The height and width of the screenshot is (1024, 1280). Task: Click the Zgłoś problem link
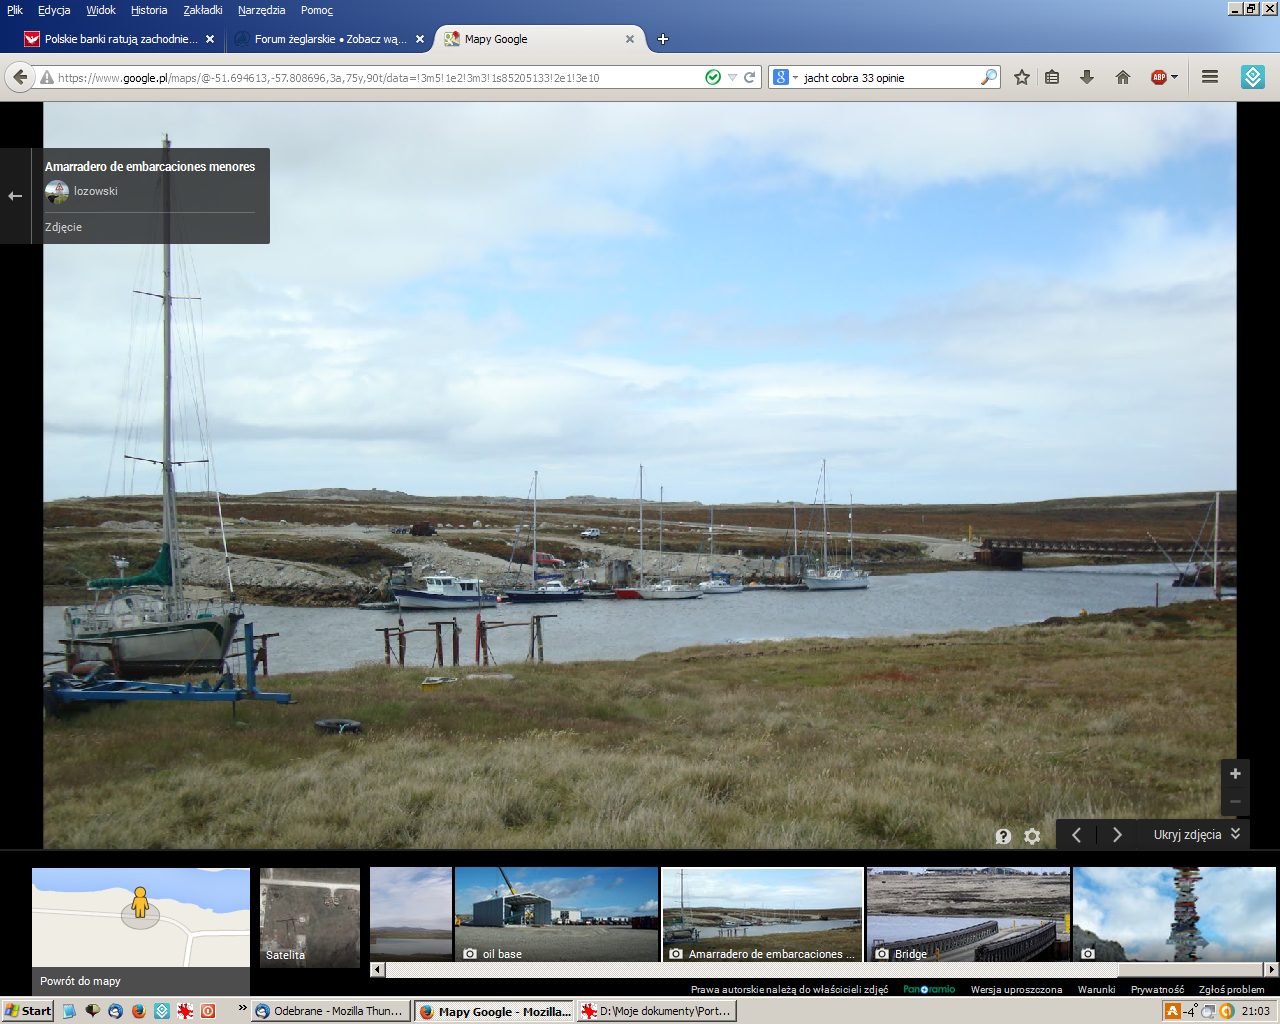tap(1231, 989)
